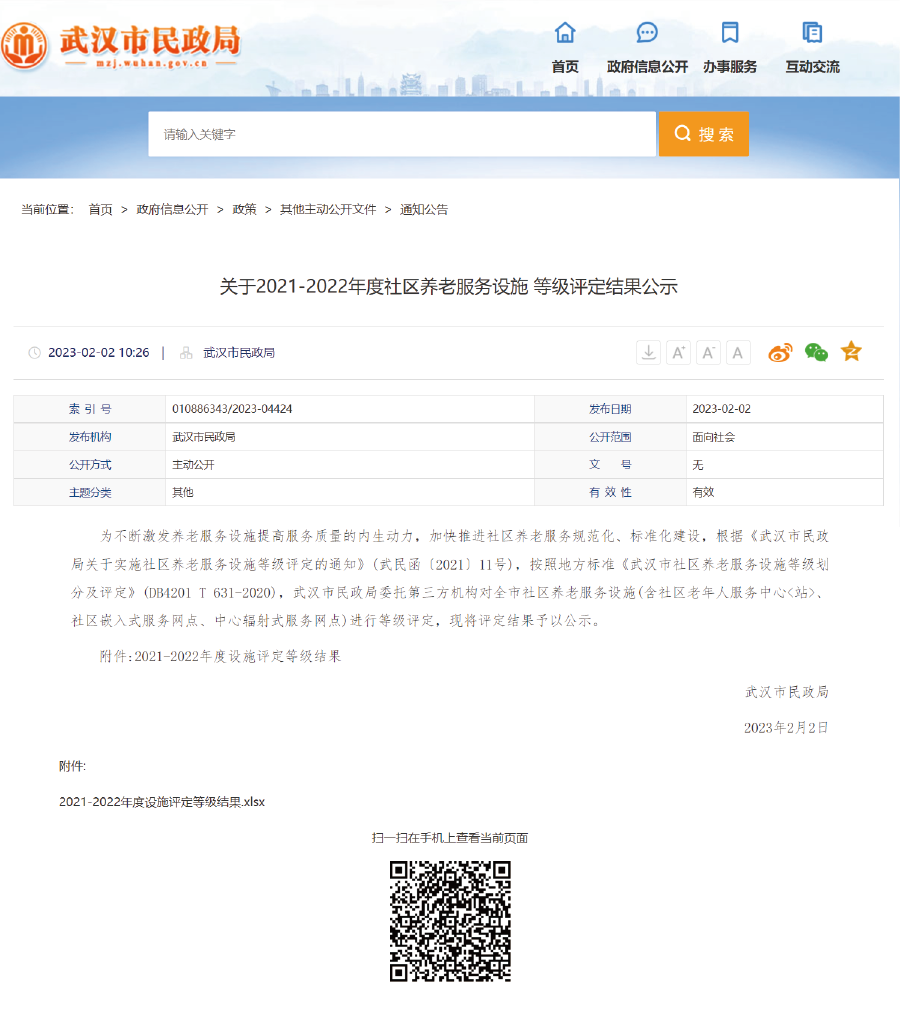
Task: Enlarge text with the A+ control
Action: pyautogui.click(x=678, y=352)
